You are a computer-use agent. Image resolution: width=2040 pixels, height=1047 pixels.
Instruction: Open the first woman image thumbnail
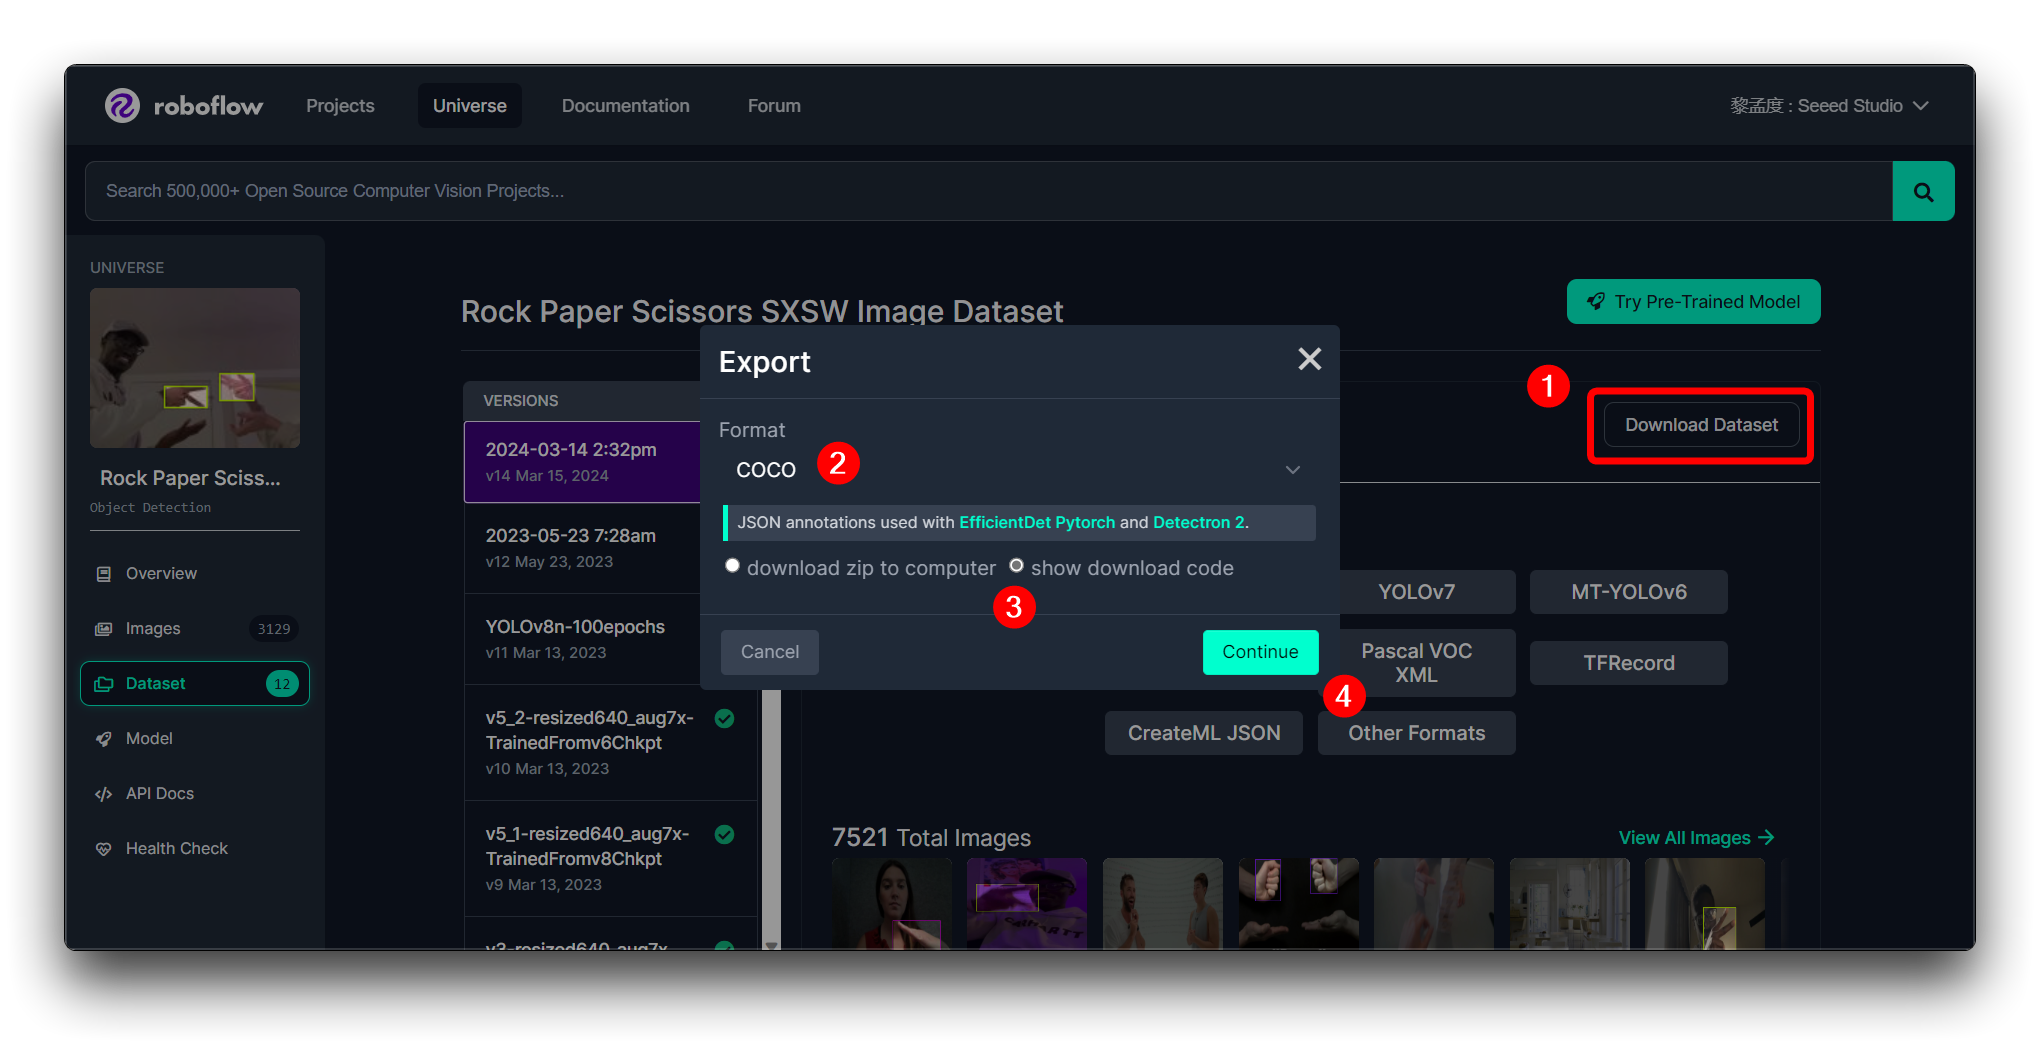891,904
